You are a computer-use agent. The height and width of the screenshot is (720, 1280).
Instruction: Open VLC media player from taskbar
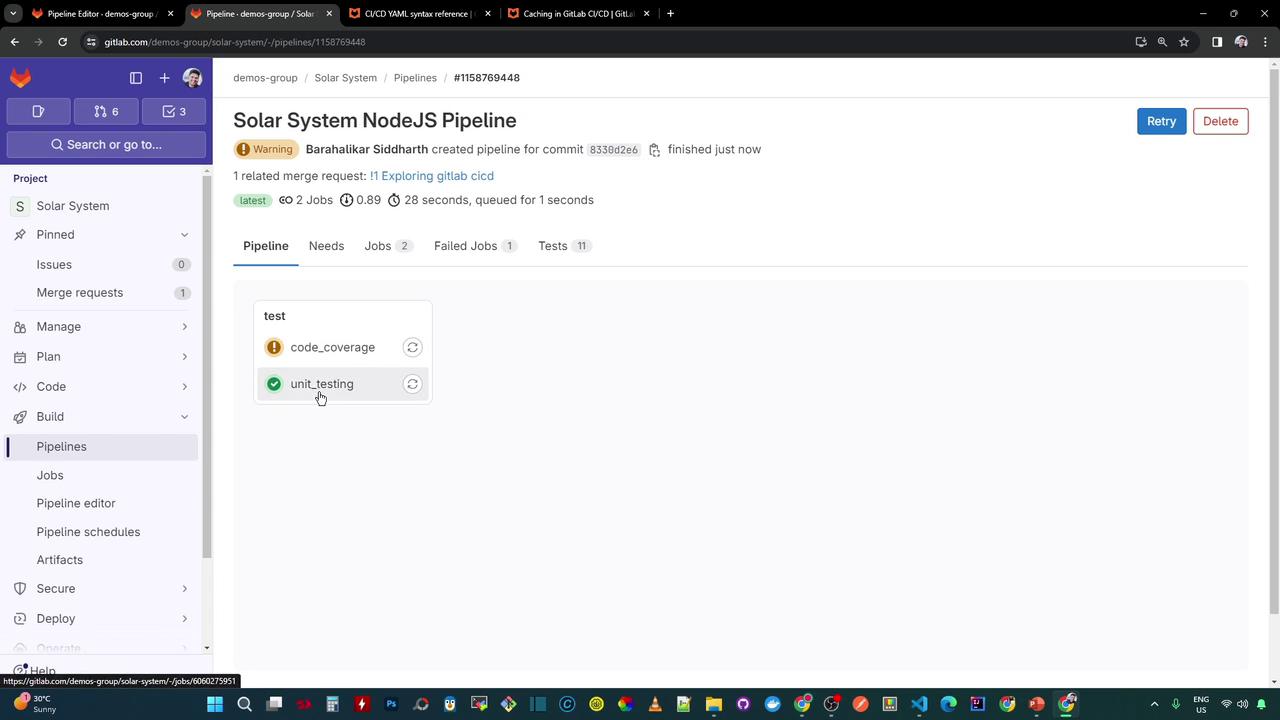(x=655, y=704)
